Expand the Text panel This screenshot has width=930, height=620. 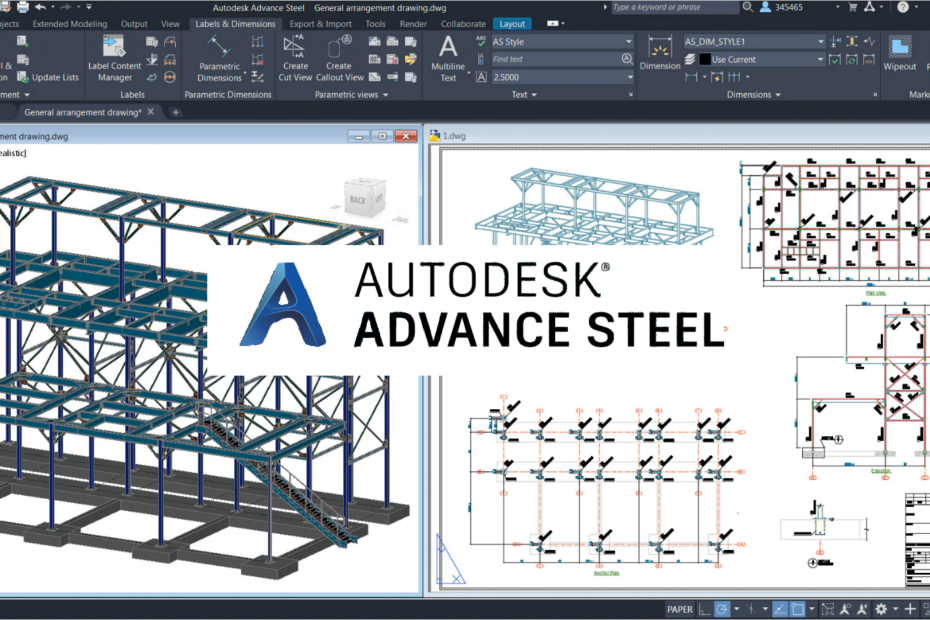(x=524, y=95)
